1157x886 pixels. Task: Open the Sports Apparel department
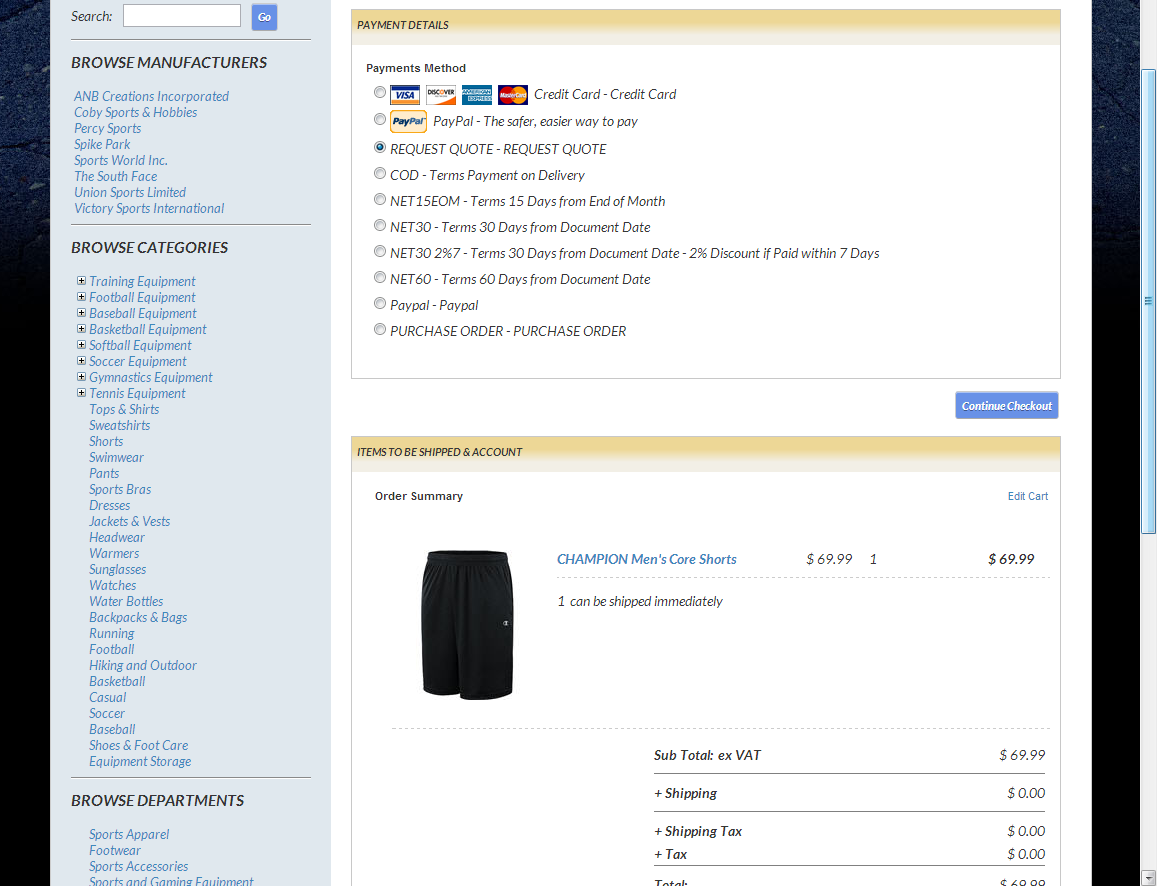[129, 834]
